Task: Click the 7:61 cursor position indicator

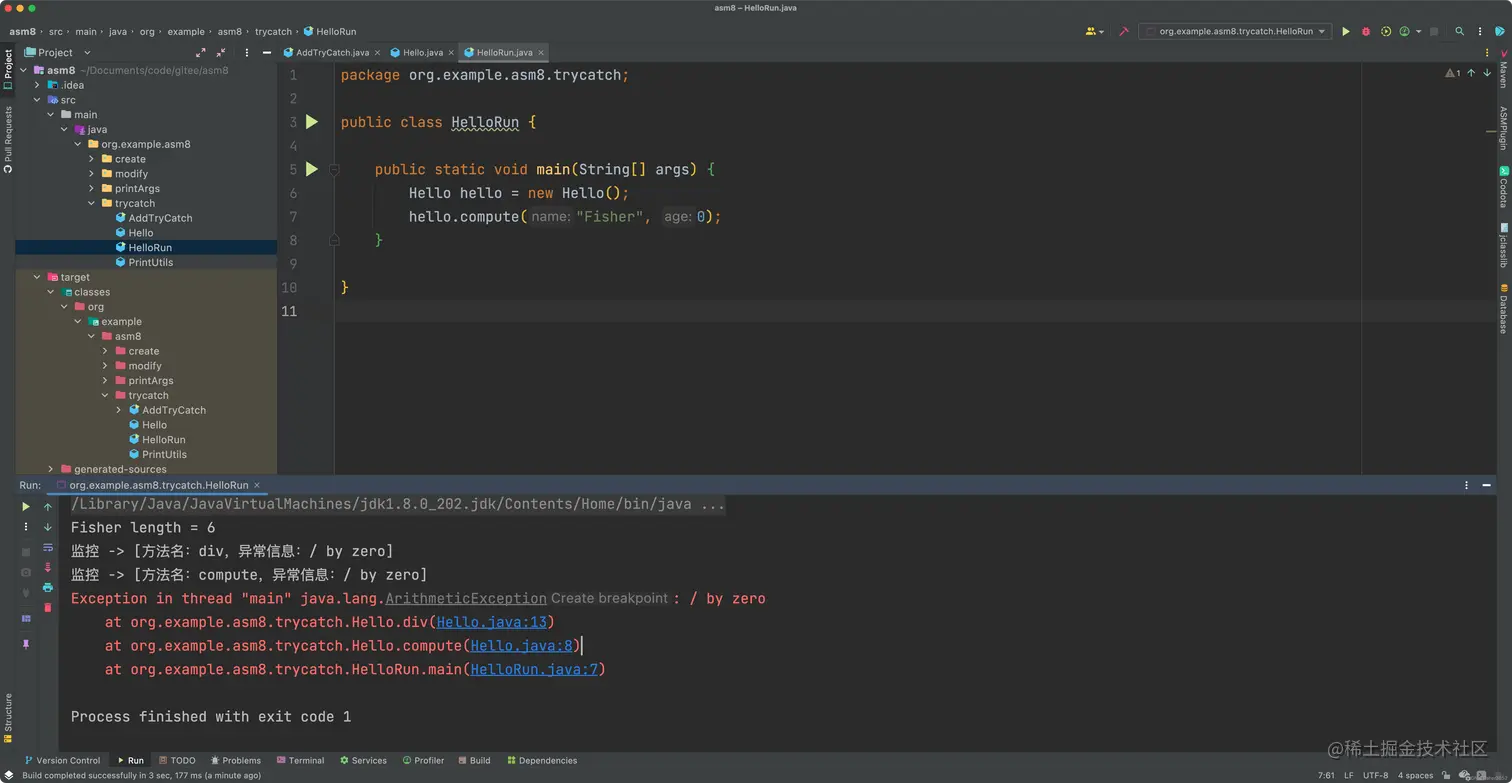Action: point(1326,775)
